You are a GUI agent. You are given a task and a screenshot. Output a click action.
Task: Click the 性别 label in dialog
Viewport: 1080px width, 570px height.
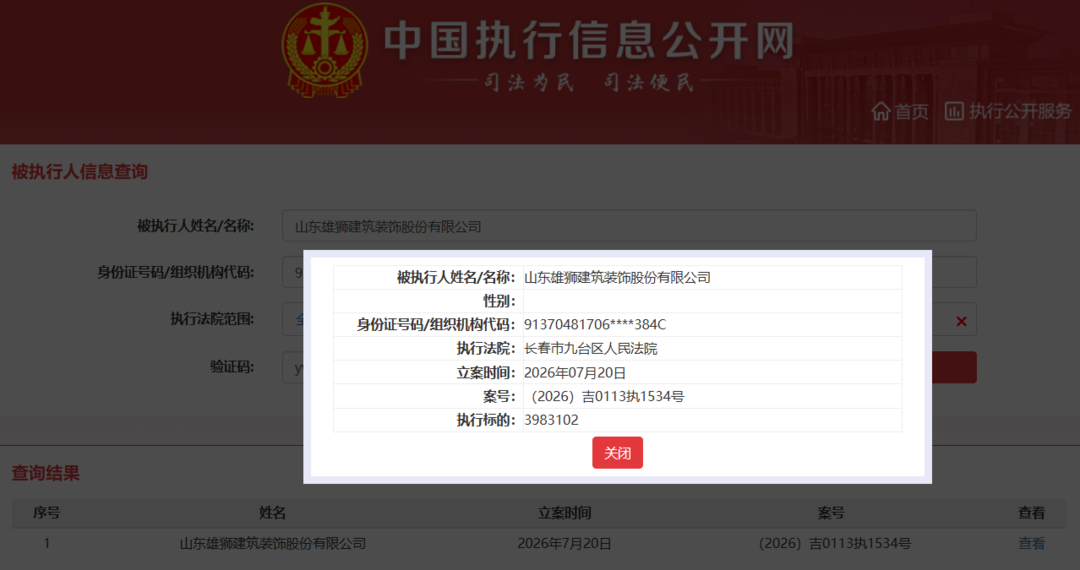(499, 301)
